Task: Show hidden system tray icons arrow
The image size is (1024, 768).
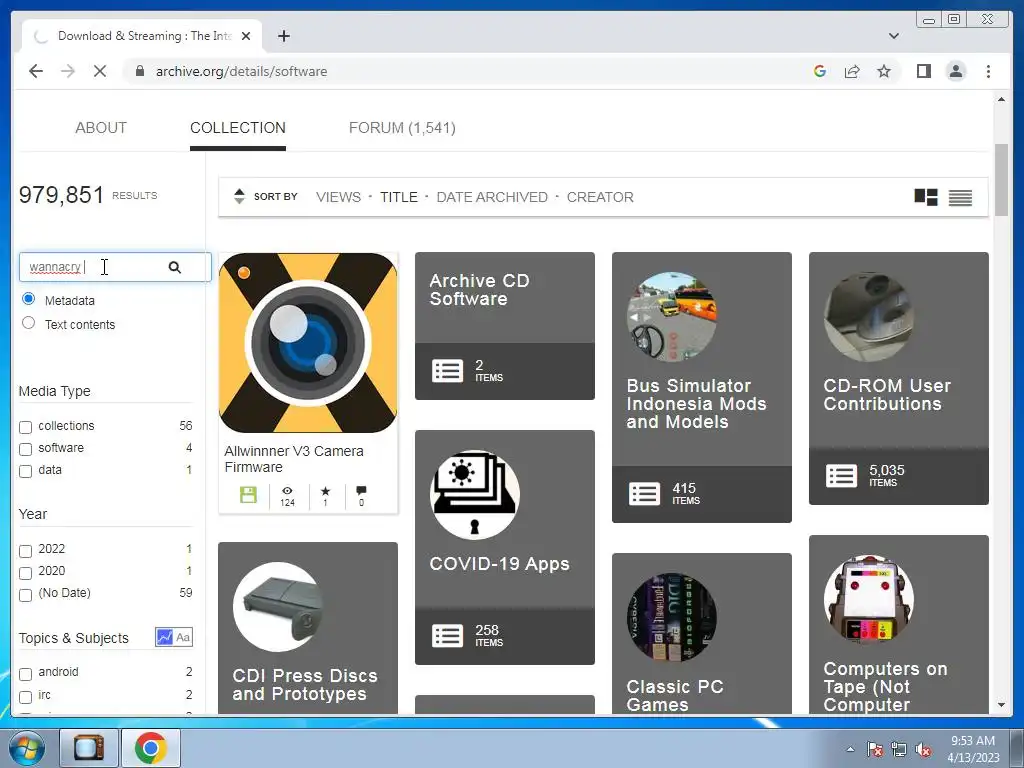Action: 850,749
